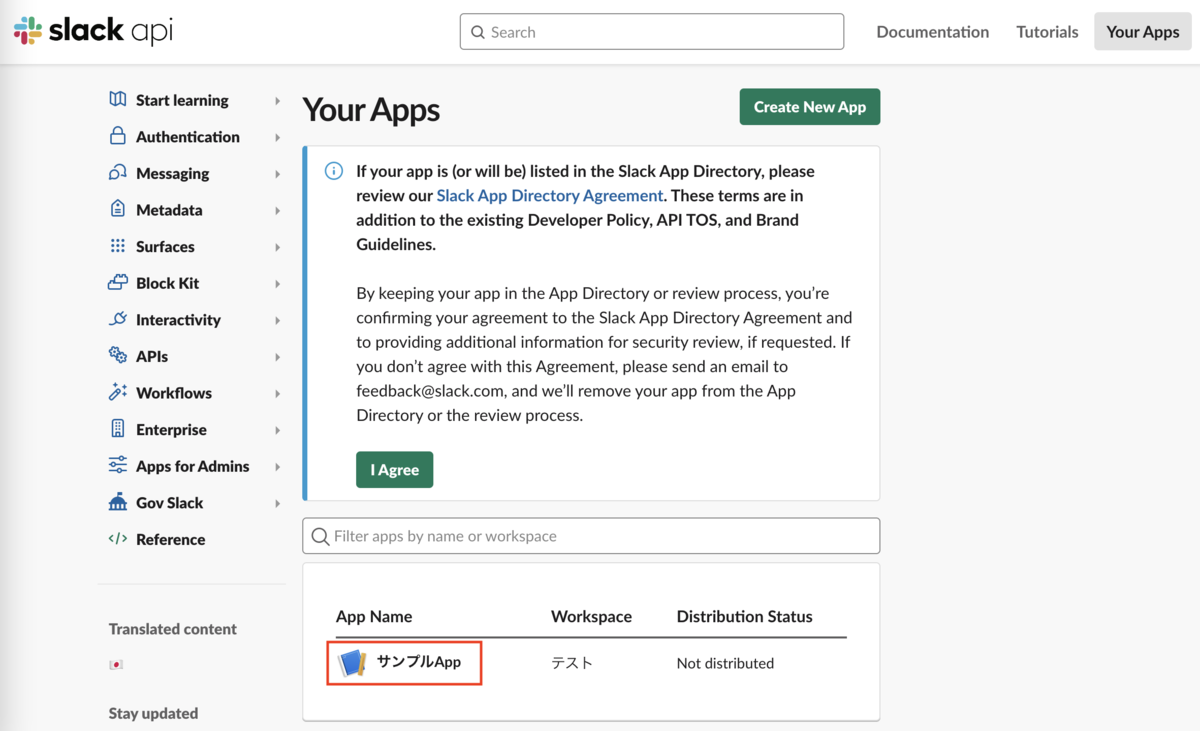Click the Create New App button
The width and height of the screenshot is (1200, 731).
click(x=810, y=107)
